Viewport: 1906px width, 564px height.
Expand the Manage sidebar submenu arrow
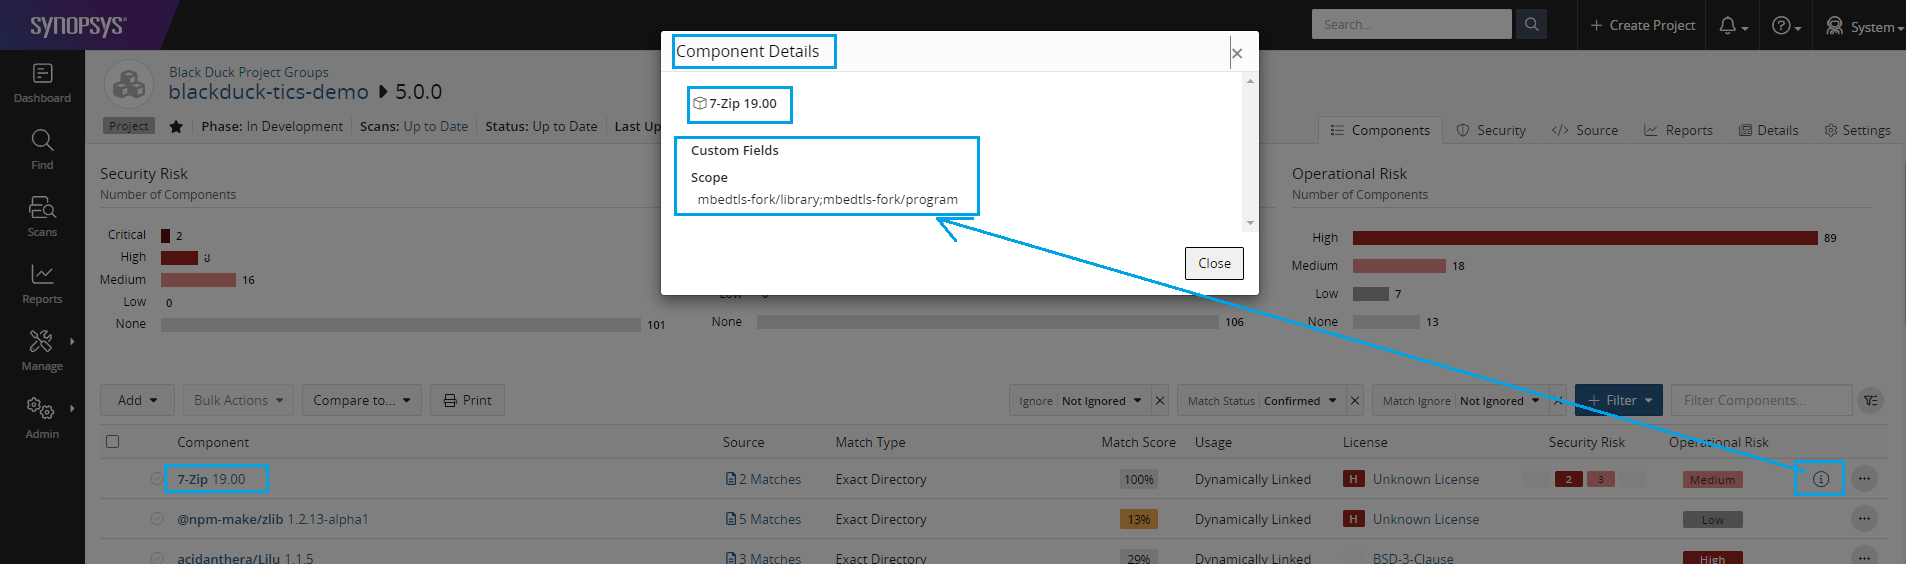point(72,341)
